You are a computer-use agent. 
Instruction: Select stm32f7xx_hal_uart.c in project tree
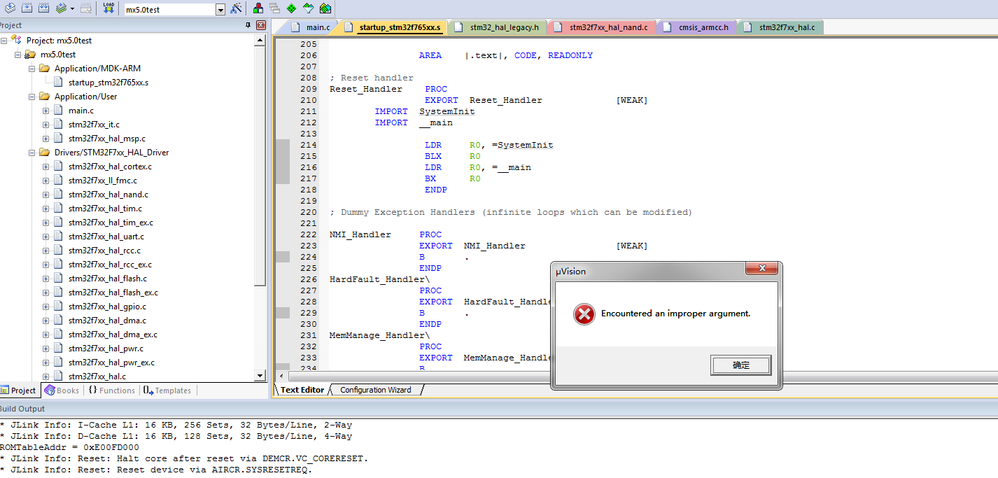click(x=106, y=236)
